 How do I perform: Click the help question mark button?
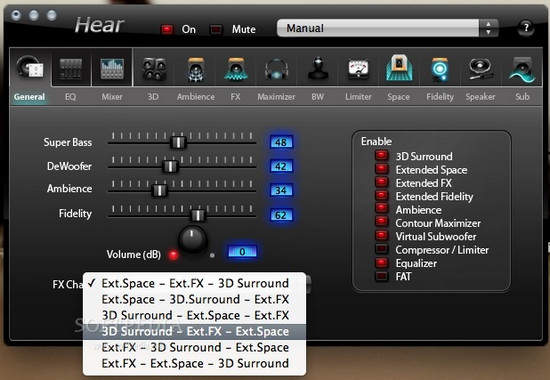tap(526, 28)
